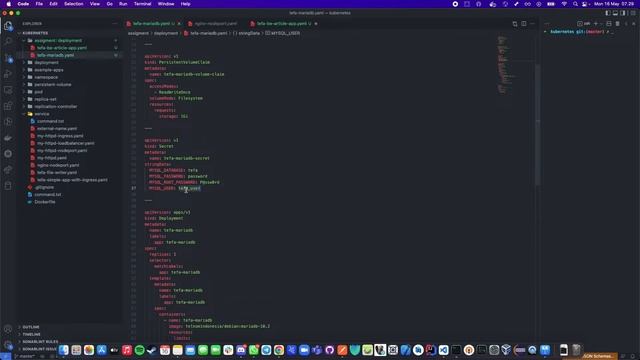Open the Search view in activity bar
The image size is (640, 360).
[8, 42]
